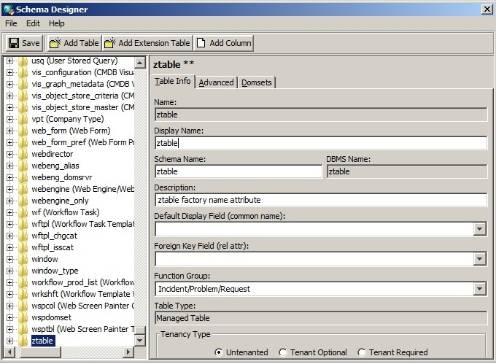The height and width of the screenshot is (364, 496).
Task: Click folder icon beside web_form (Web Form)
Action: 23,131
